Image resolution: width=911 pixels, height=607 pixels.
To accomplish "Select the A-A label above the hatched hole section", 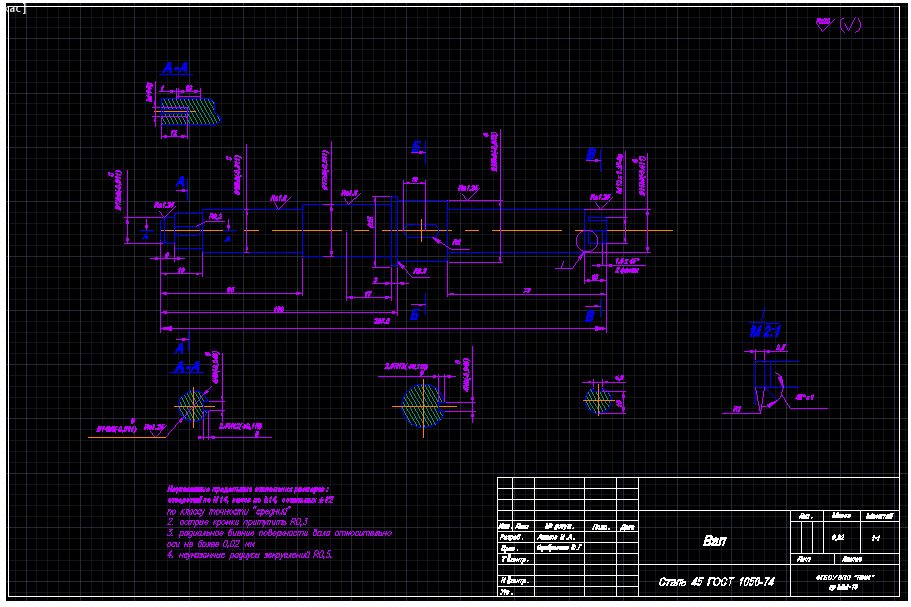I will (176, 69).
